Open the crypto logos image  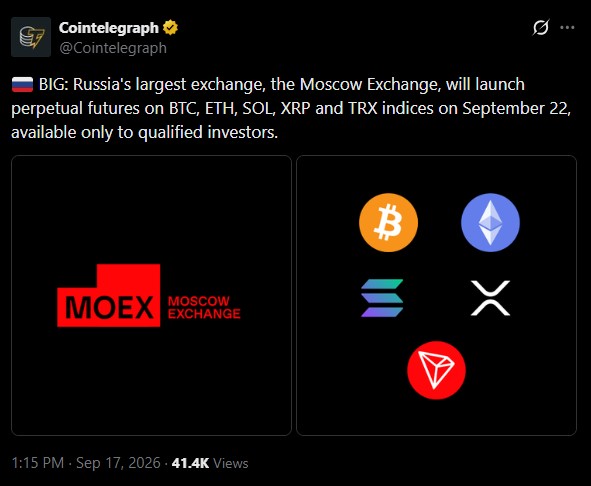tap(436, 295)
